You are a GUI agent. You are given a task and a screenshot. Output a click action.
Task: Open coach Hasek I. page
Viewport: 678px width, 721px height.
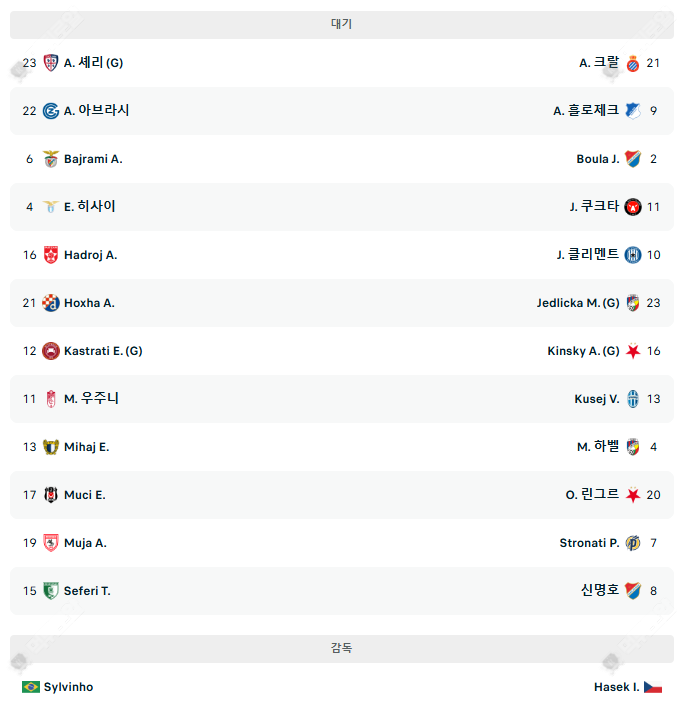(x=616, y=687)
